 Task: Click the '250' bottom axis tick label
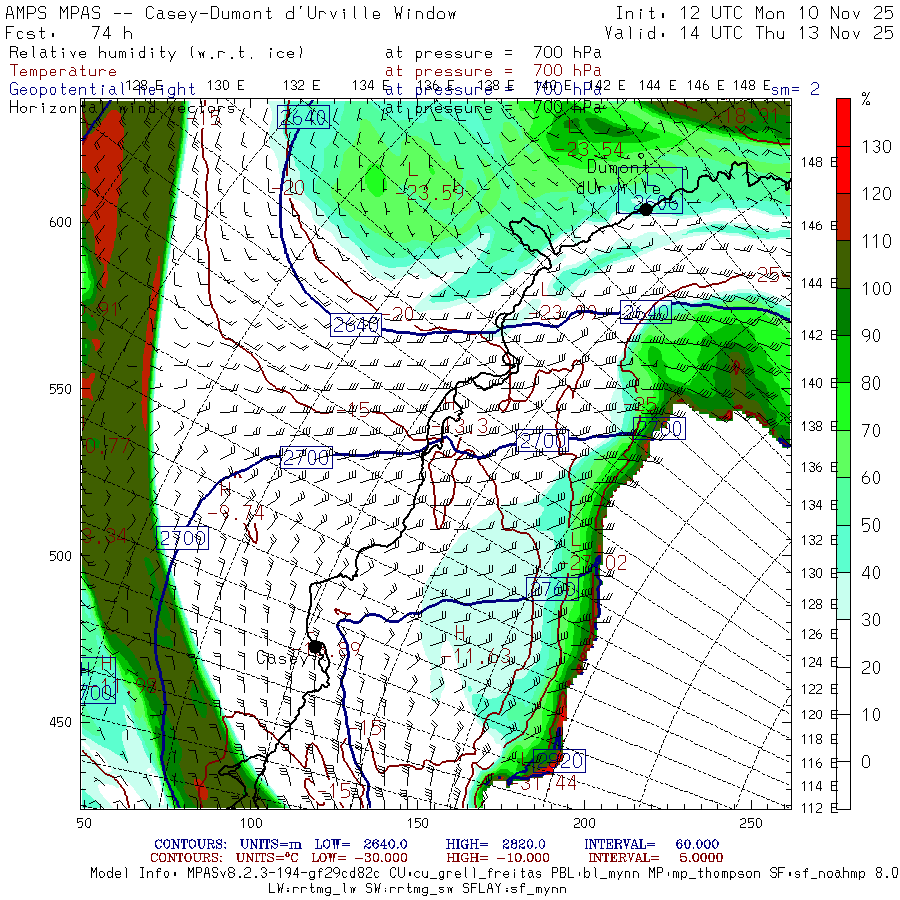click(x=751, y=824)
